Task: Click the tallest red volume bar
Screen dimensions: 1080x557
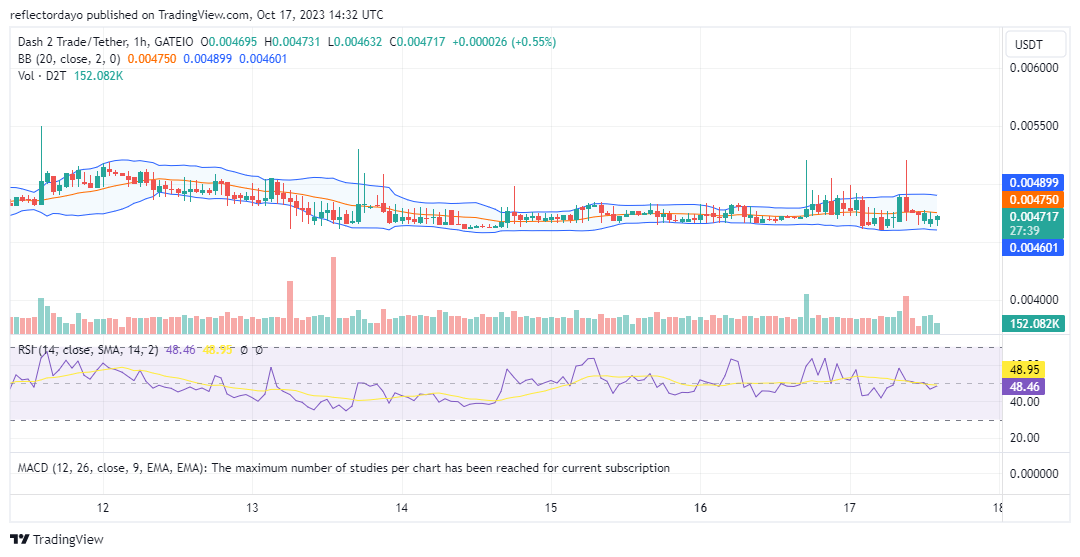Action: click(x=333, y=295)
